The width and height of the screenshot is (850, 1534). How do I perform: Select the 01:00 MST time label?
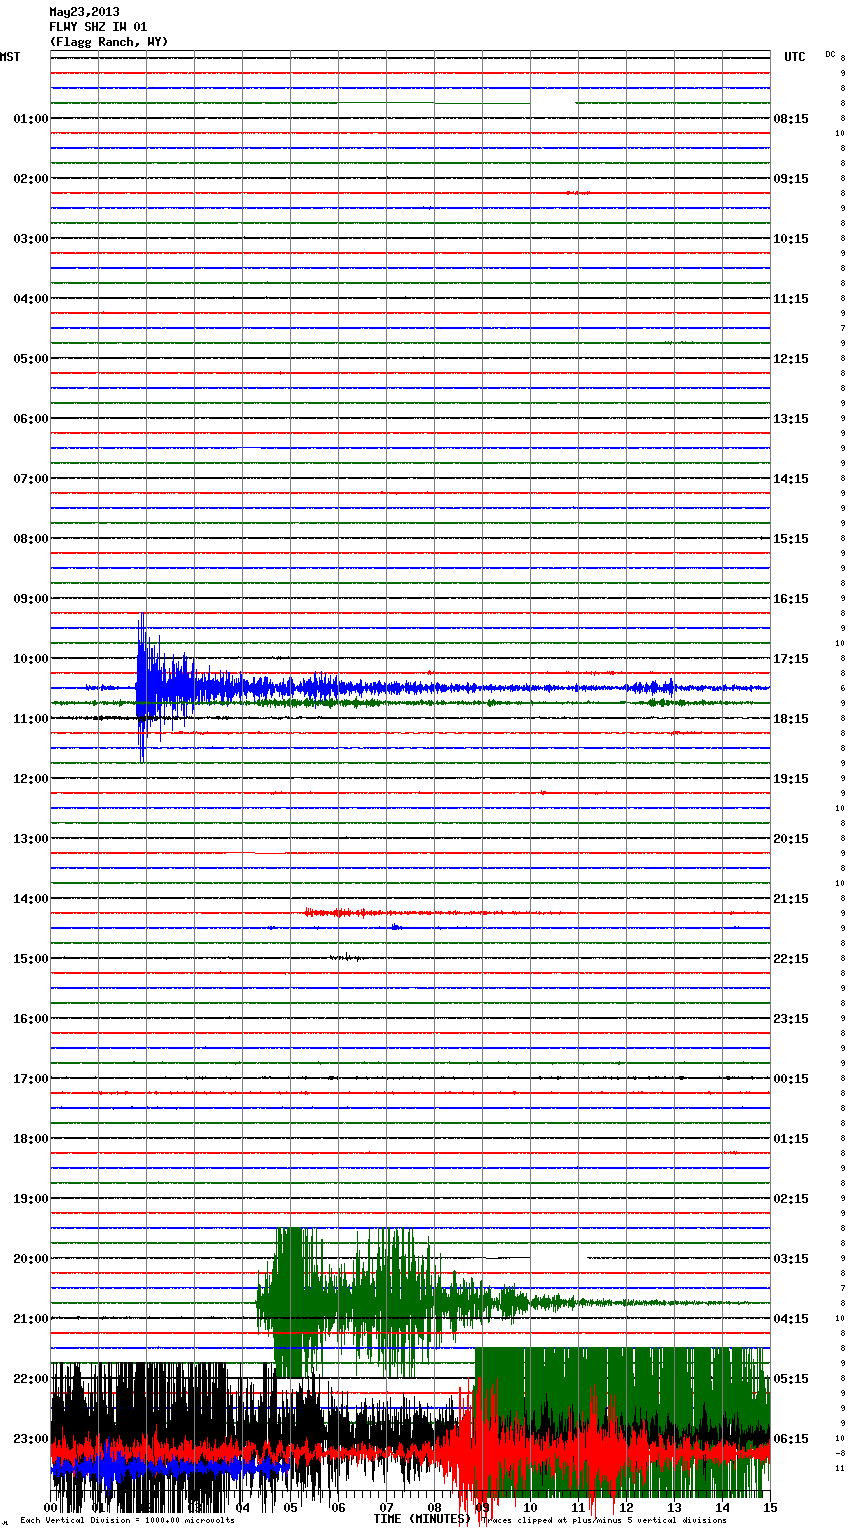30,119
